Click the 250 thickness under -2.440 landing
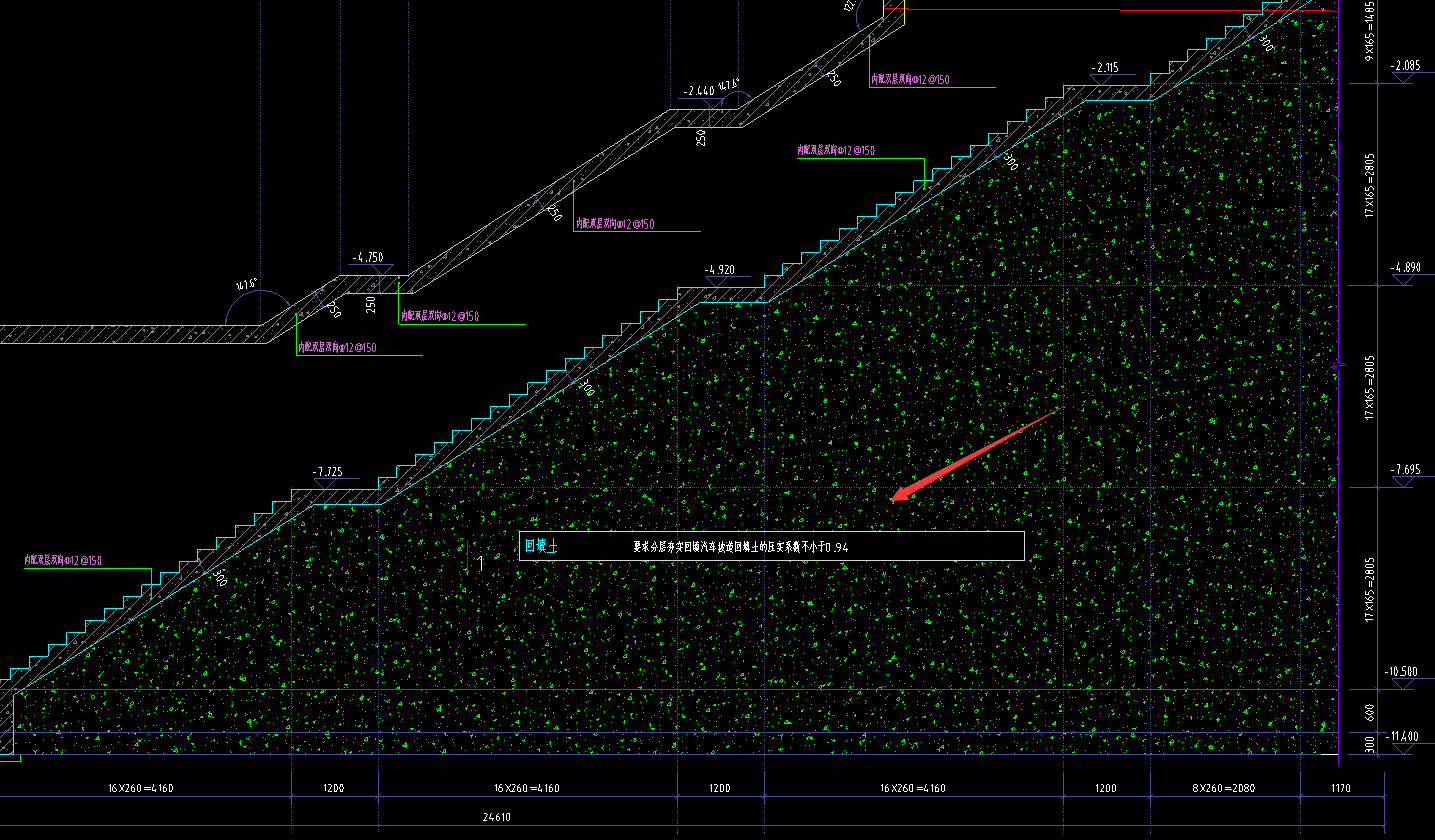The width and height of the screenshot is (1435, 840). 702,137
